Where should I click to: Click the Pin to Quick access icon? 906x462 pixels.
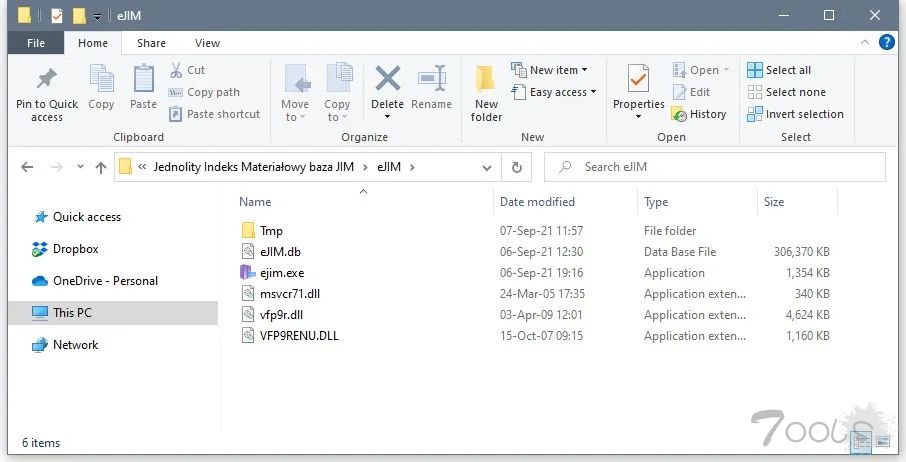point(46,80)
